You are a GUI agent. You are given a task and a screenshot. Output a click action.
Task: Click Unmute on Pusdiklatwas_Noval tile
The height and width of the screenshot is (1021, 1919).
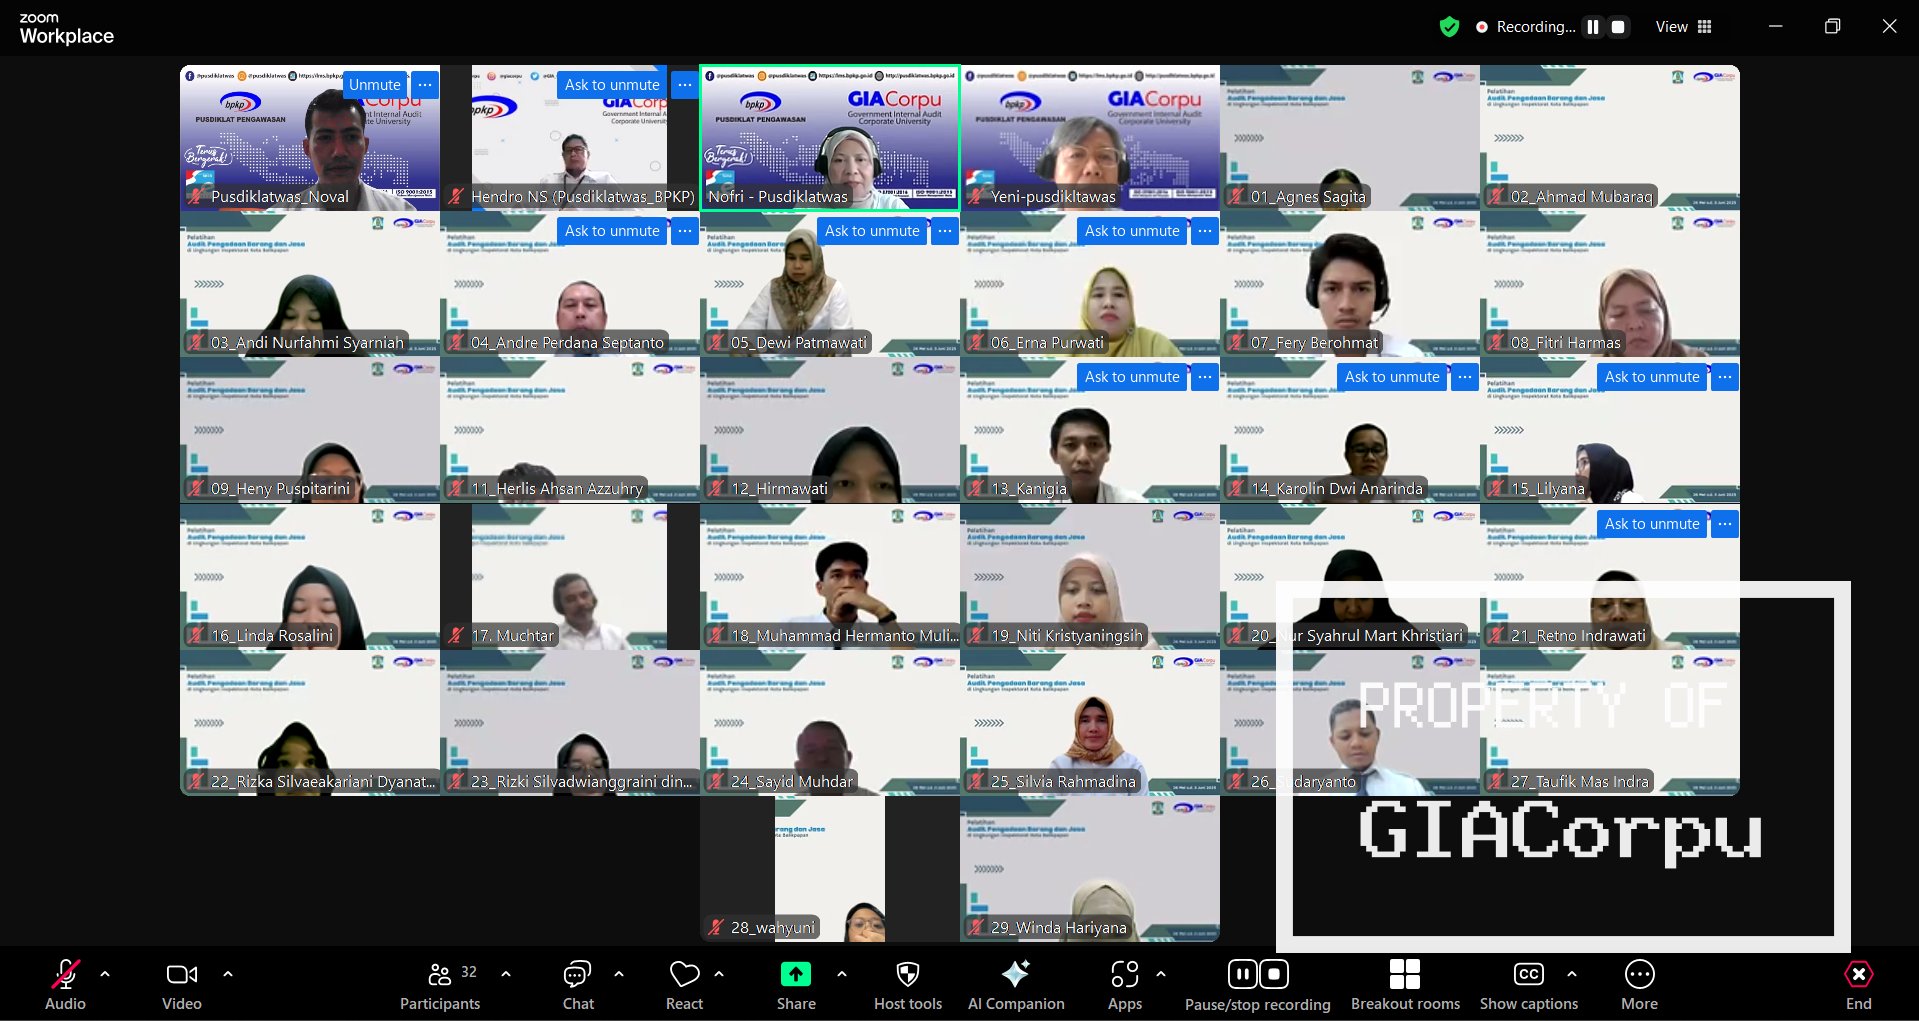point(374,85)
